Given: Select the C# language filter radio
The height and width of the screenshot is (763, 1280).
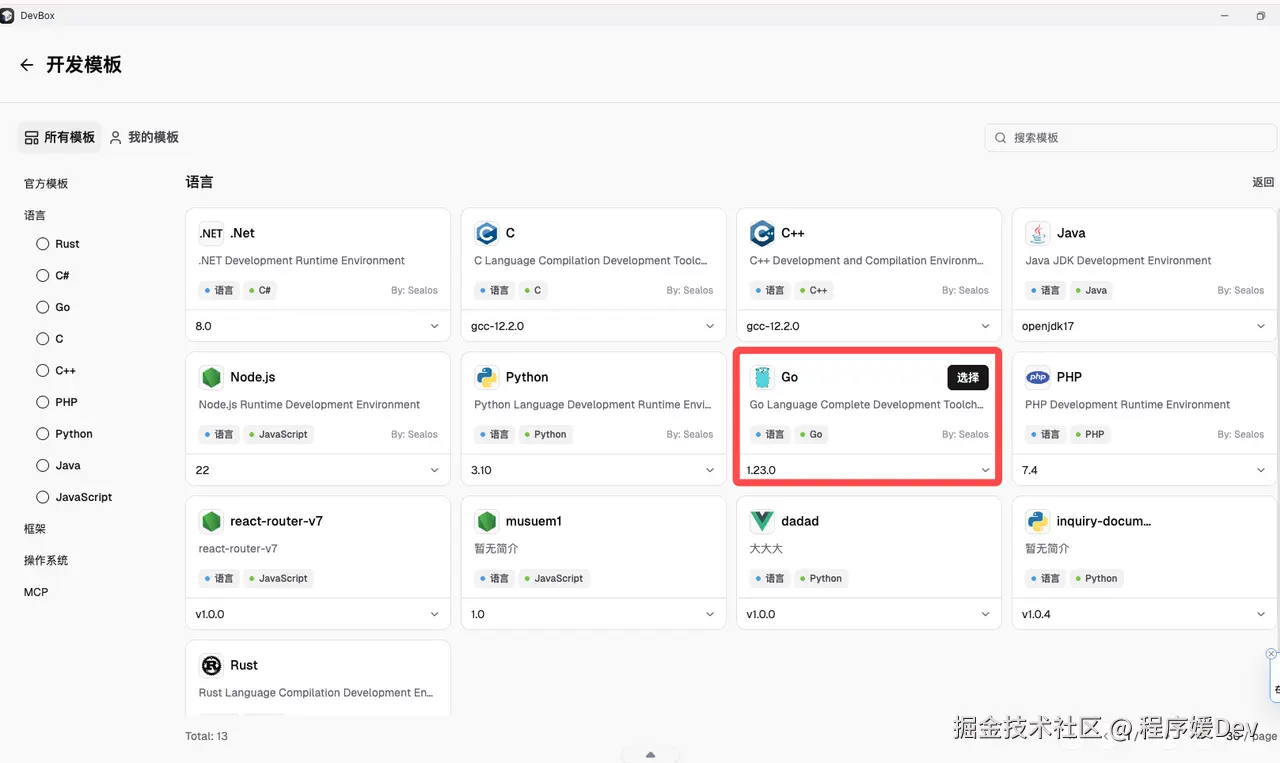Looking at the screenshot, I should (42, 275).
